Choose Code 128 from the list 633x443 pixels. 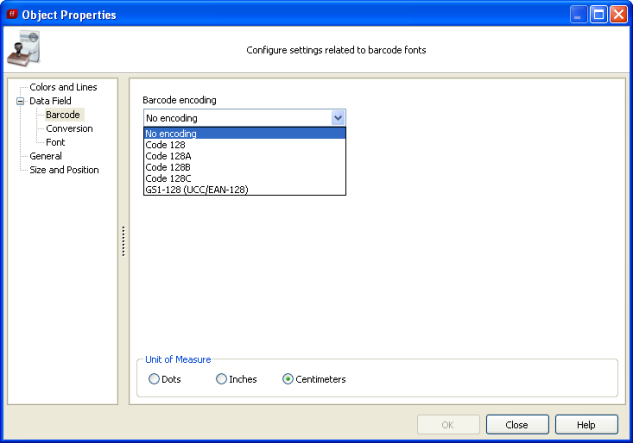pyautogui.click(x=245, y=145)
